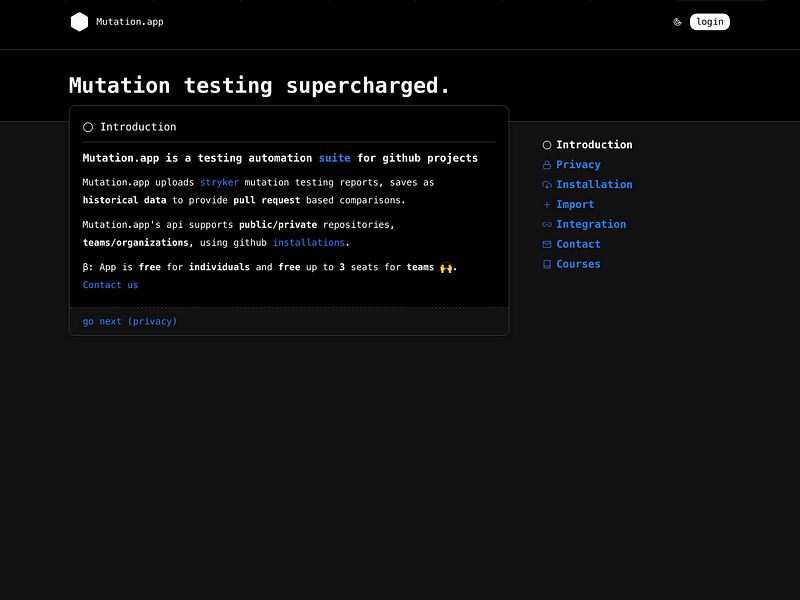
Task: Click the plus icon next to Import
Action: (x=547, y=205)
